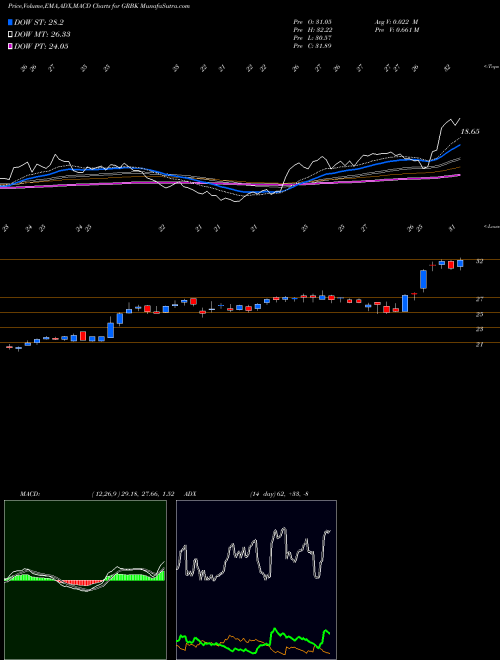Click the ADX '(14 day) 62, +33, -8' values
The height and width of the screenshot is (660, 500).
pyautogui.click(x=279, y=494)
